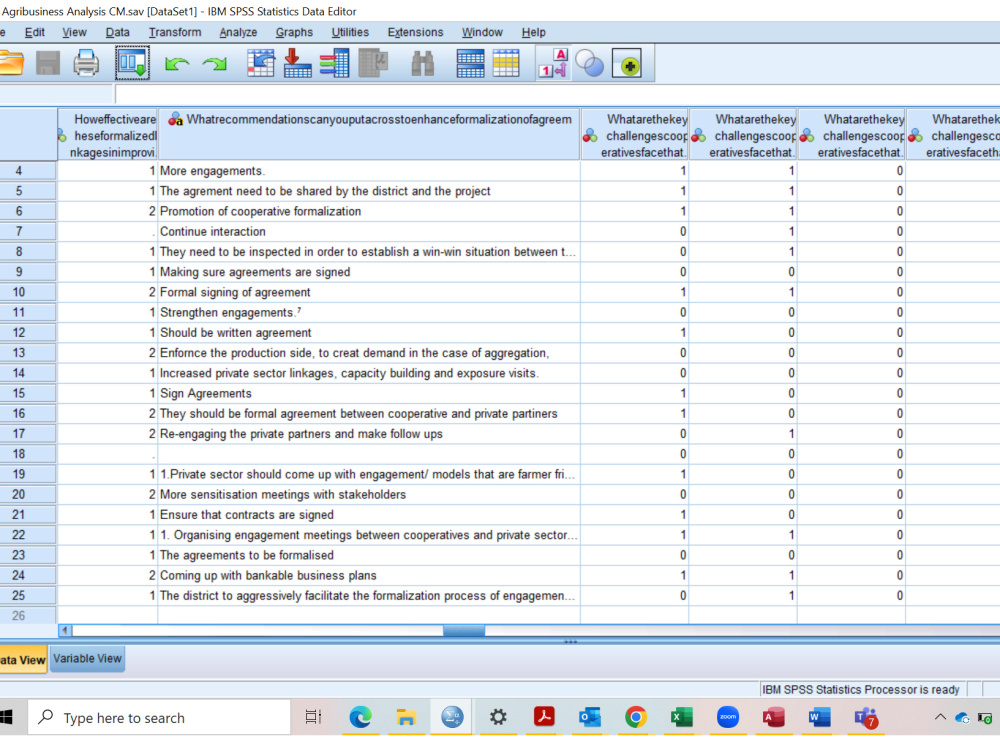Click the Go to Variable icon
Image resolution: width=1000 pixels, height=750 pixels.
(x=297, y=63)
